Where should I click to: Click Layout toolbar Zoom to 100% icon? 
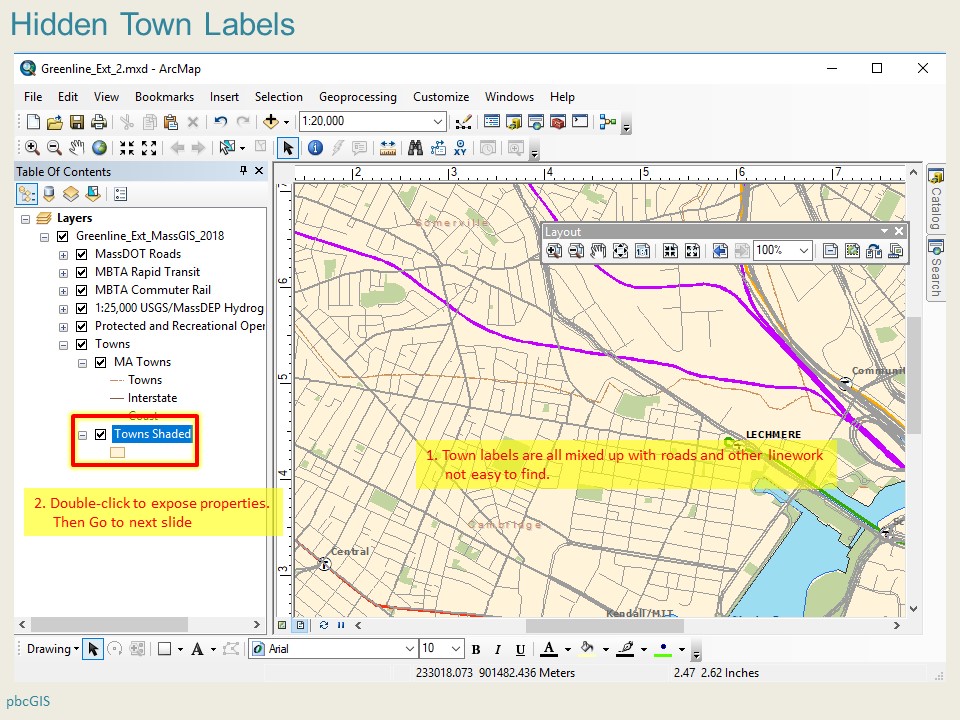pyautogui.click(x=642, y=250)
